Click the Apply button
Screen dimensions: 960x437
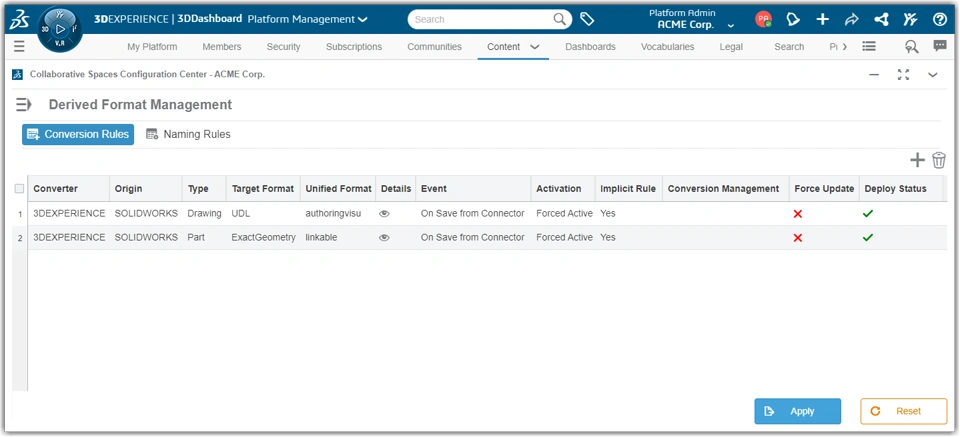click(x=798, y=411)
